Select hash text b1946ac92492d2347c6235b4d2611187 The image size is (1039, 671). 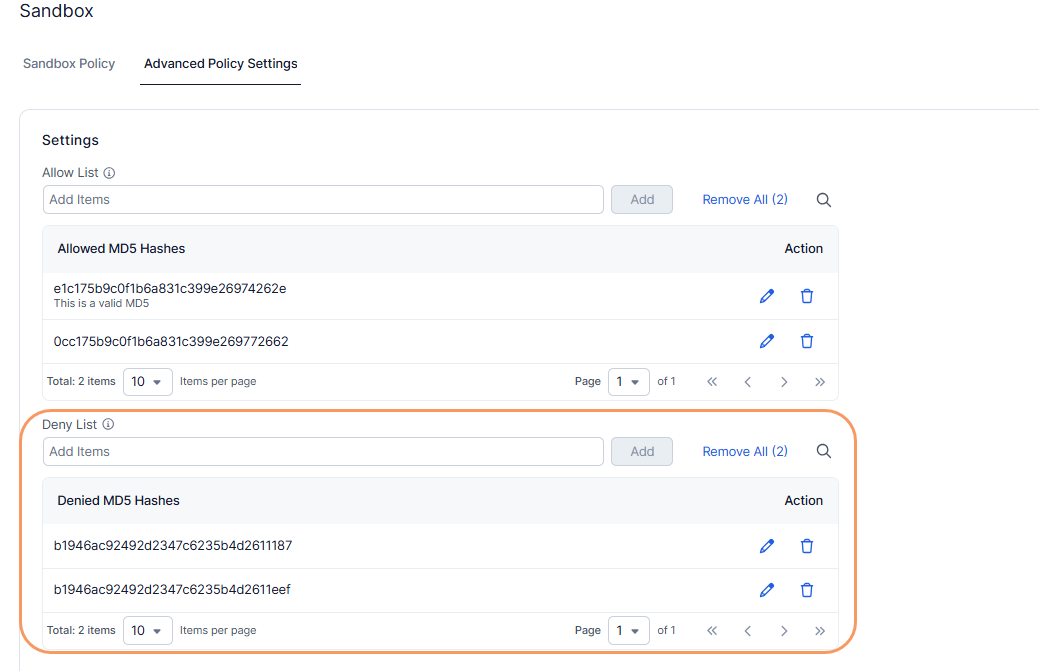pyautogui.click(x=172, y=545)
